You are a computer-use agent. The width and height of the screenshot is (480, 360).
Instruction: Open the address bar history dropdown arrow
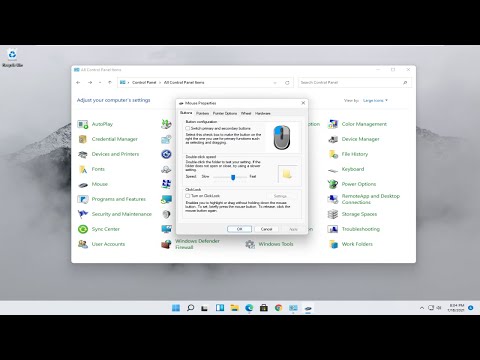pos(275,83)
